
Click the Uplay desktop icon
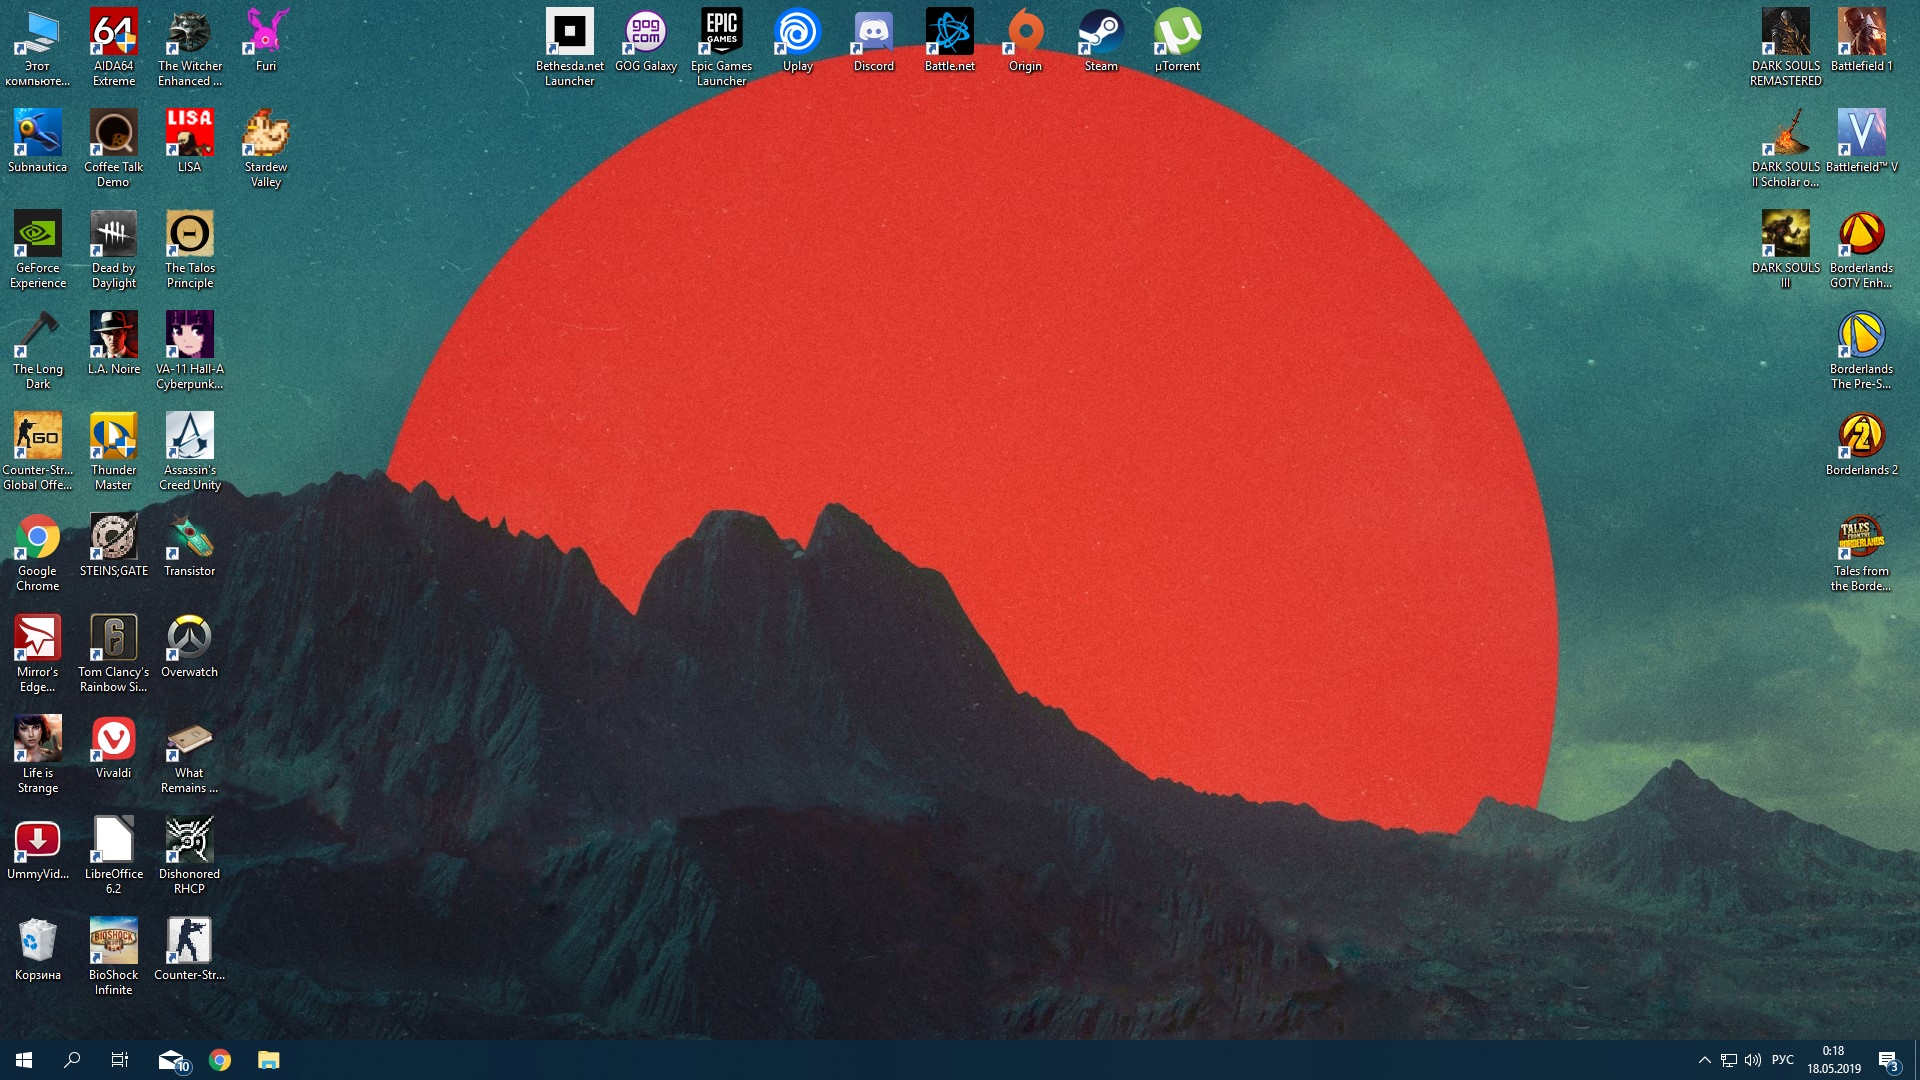(x=797, y=41)
